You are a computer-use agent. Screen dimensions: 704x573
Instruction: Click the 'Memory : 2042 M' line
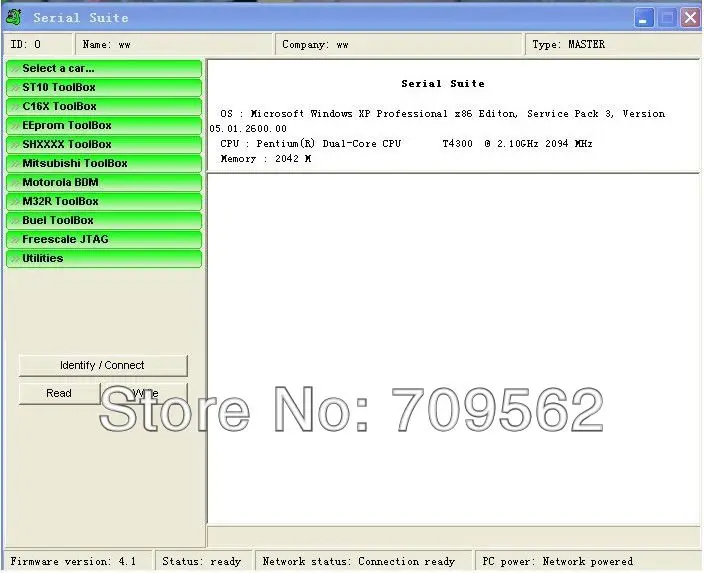[266, 159]
